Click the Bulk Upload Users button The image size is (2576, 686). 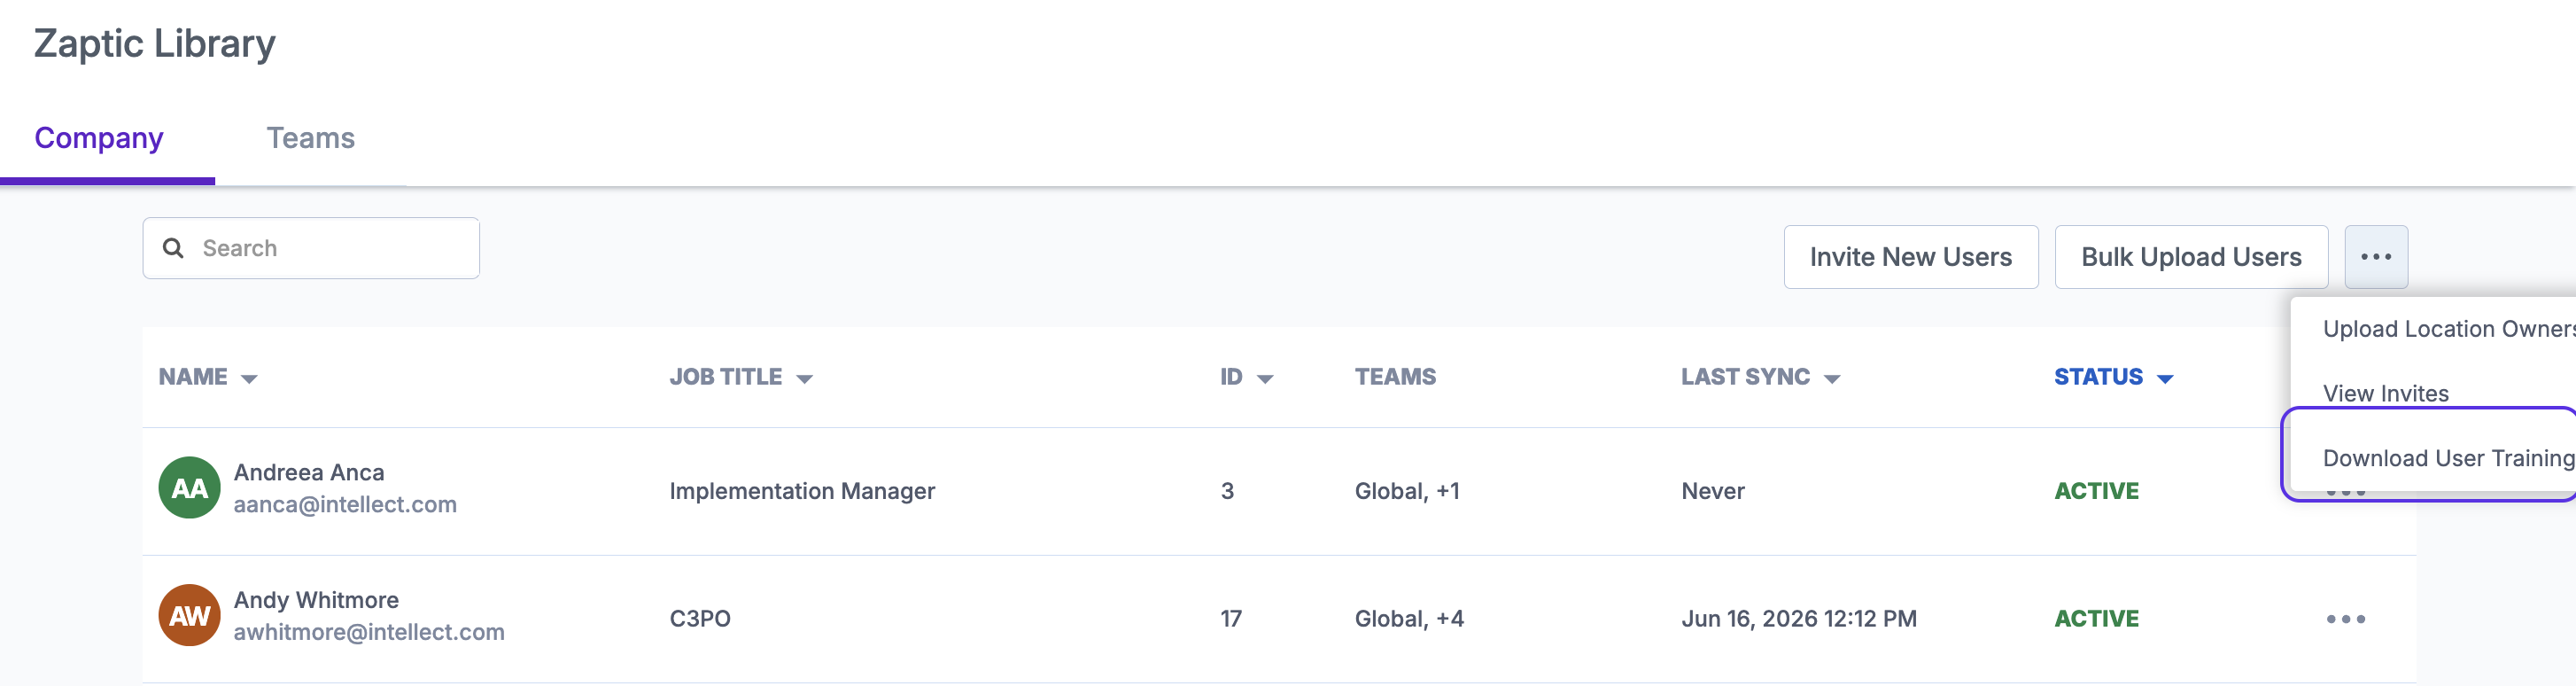pos(2190,257)
